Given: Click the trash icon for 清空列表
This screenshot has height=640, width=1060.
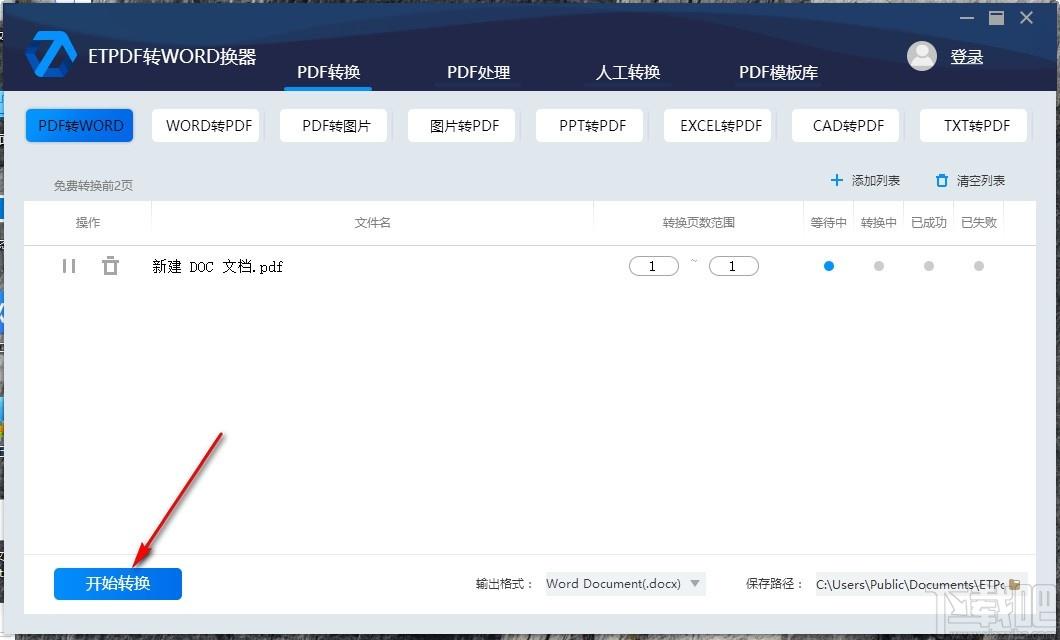Looking at the screenshot, I should (x=942, y=180).
